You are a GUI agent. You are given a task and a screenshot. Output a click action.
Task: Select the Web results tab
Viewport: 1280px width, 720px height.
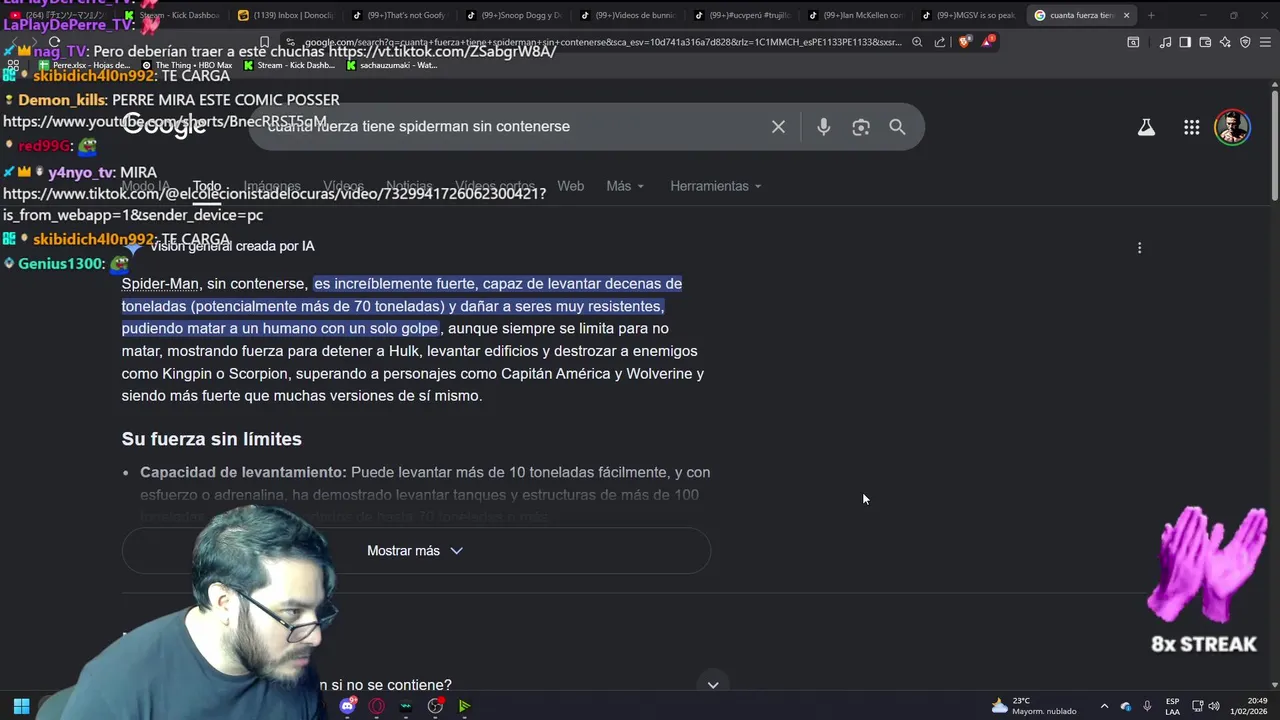tap(570, 186)
